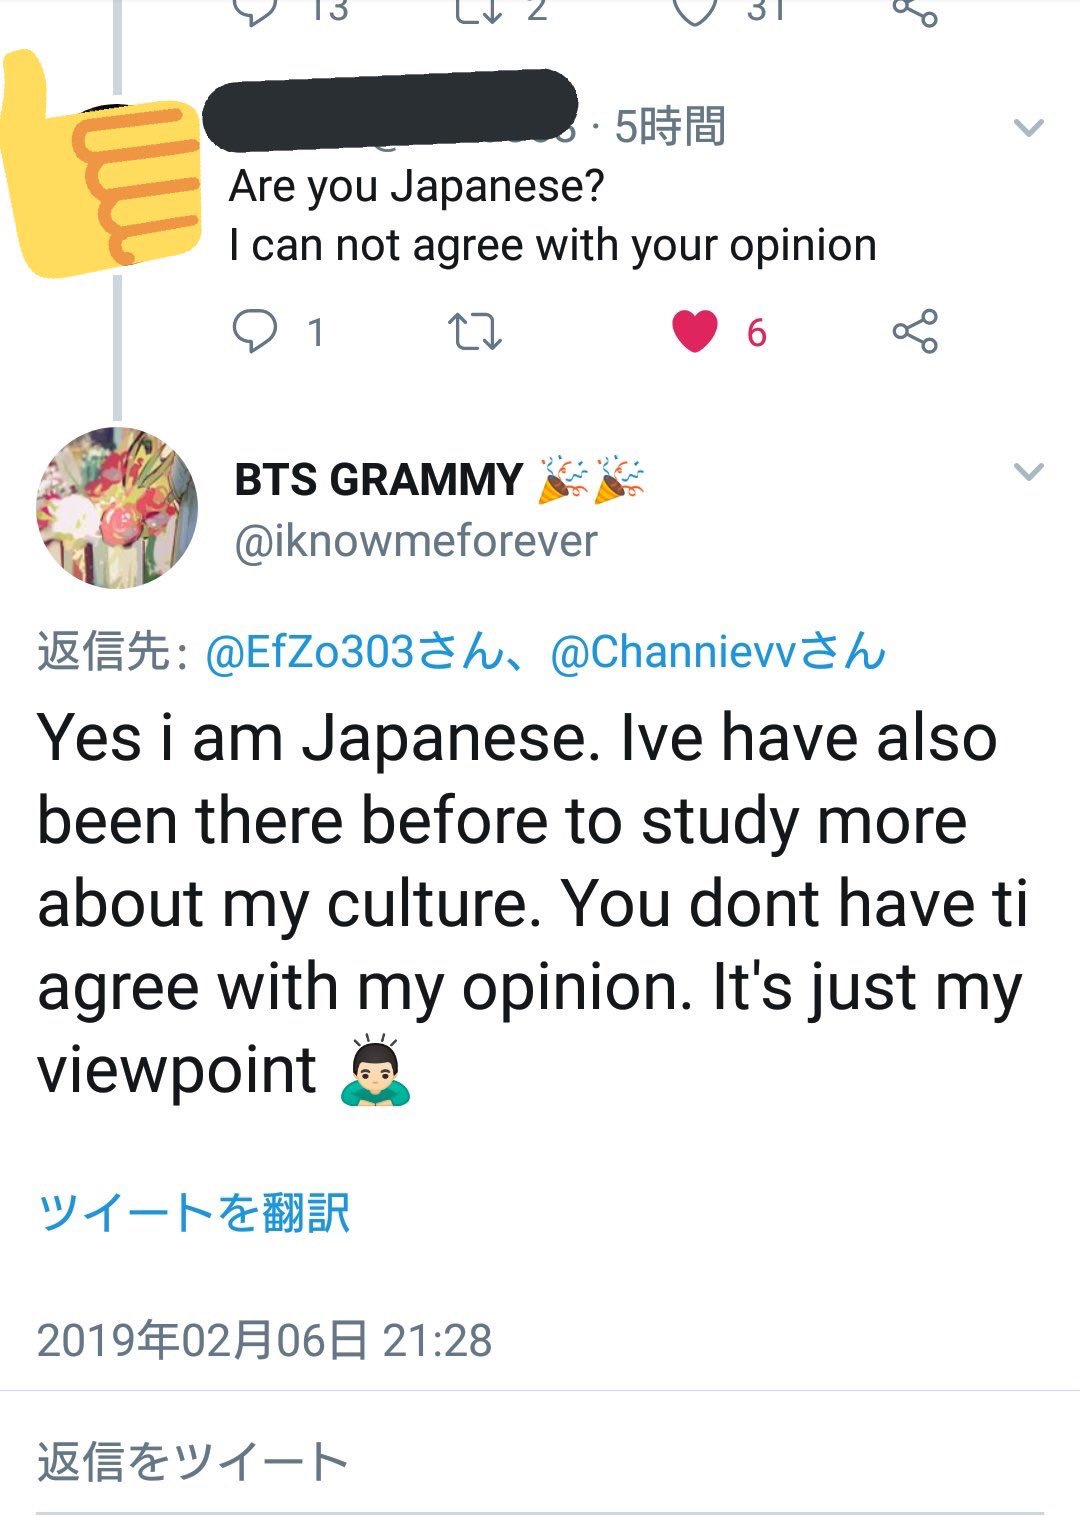Click reply icon on the "Are you Japanese?" tweet
1080x1516 pixels.
click(255, 332)
